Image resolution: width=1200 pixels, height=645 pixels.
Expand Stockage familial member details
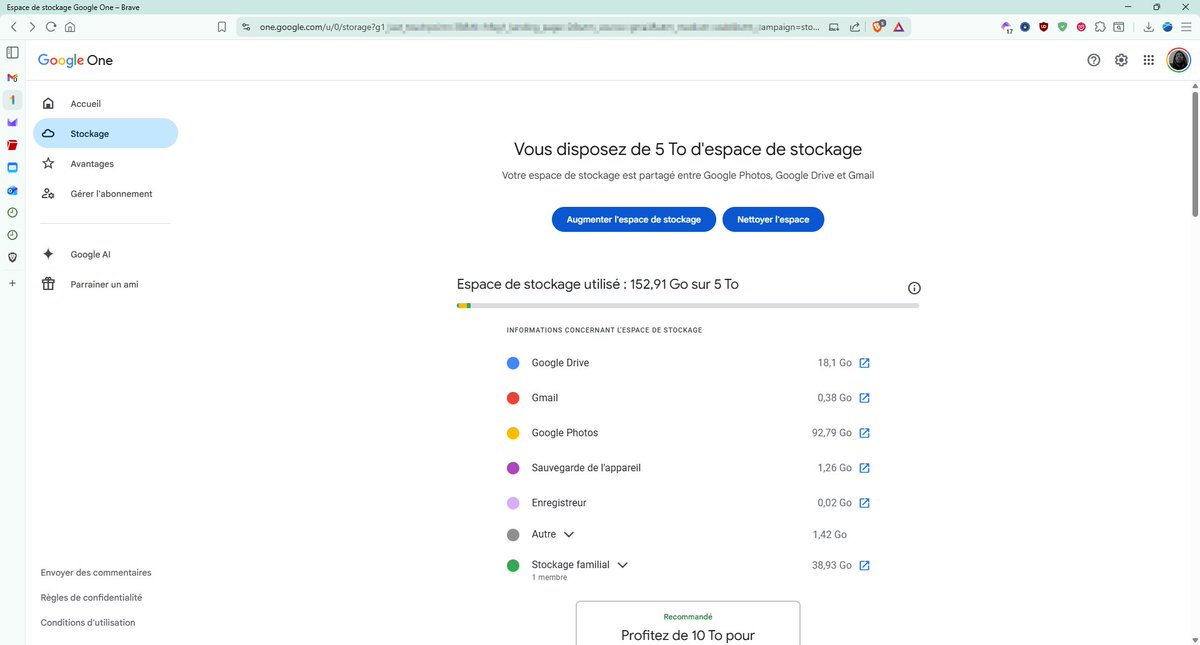[x=622, y=565]
